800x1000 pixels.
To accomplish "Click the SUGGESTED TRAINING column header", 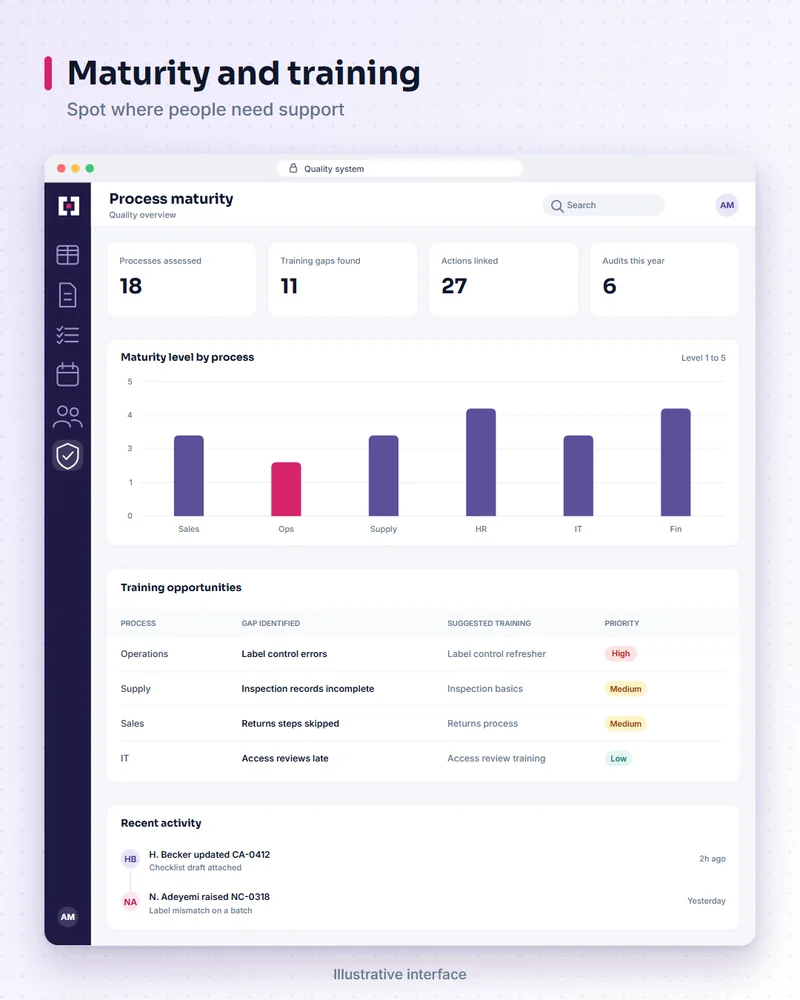I will pos(489,623).
